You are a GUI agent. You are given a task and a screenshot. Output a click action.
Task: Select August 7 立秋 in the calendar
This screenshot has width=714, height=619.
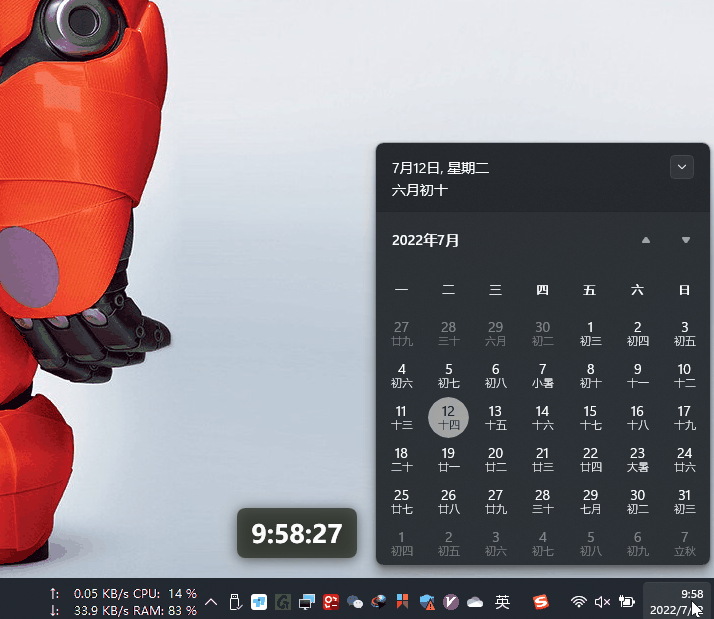click(x=684, y=543)
